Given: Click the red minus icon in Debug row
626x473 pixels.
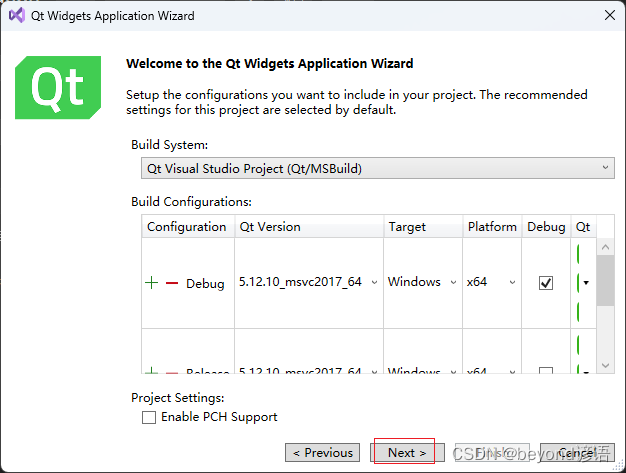Looking at the screenshot, I should pos(172,283).
